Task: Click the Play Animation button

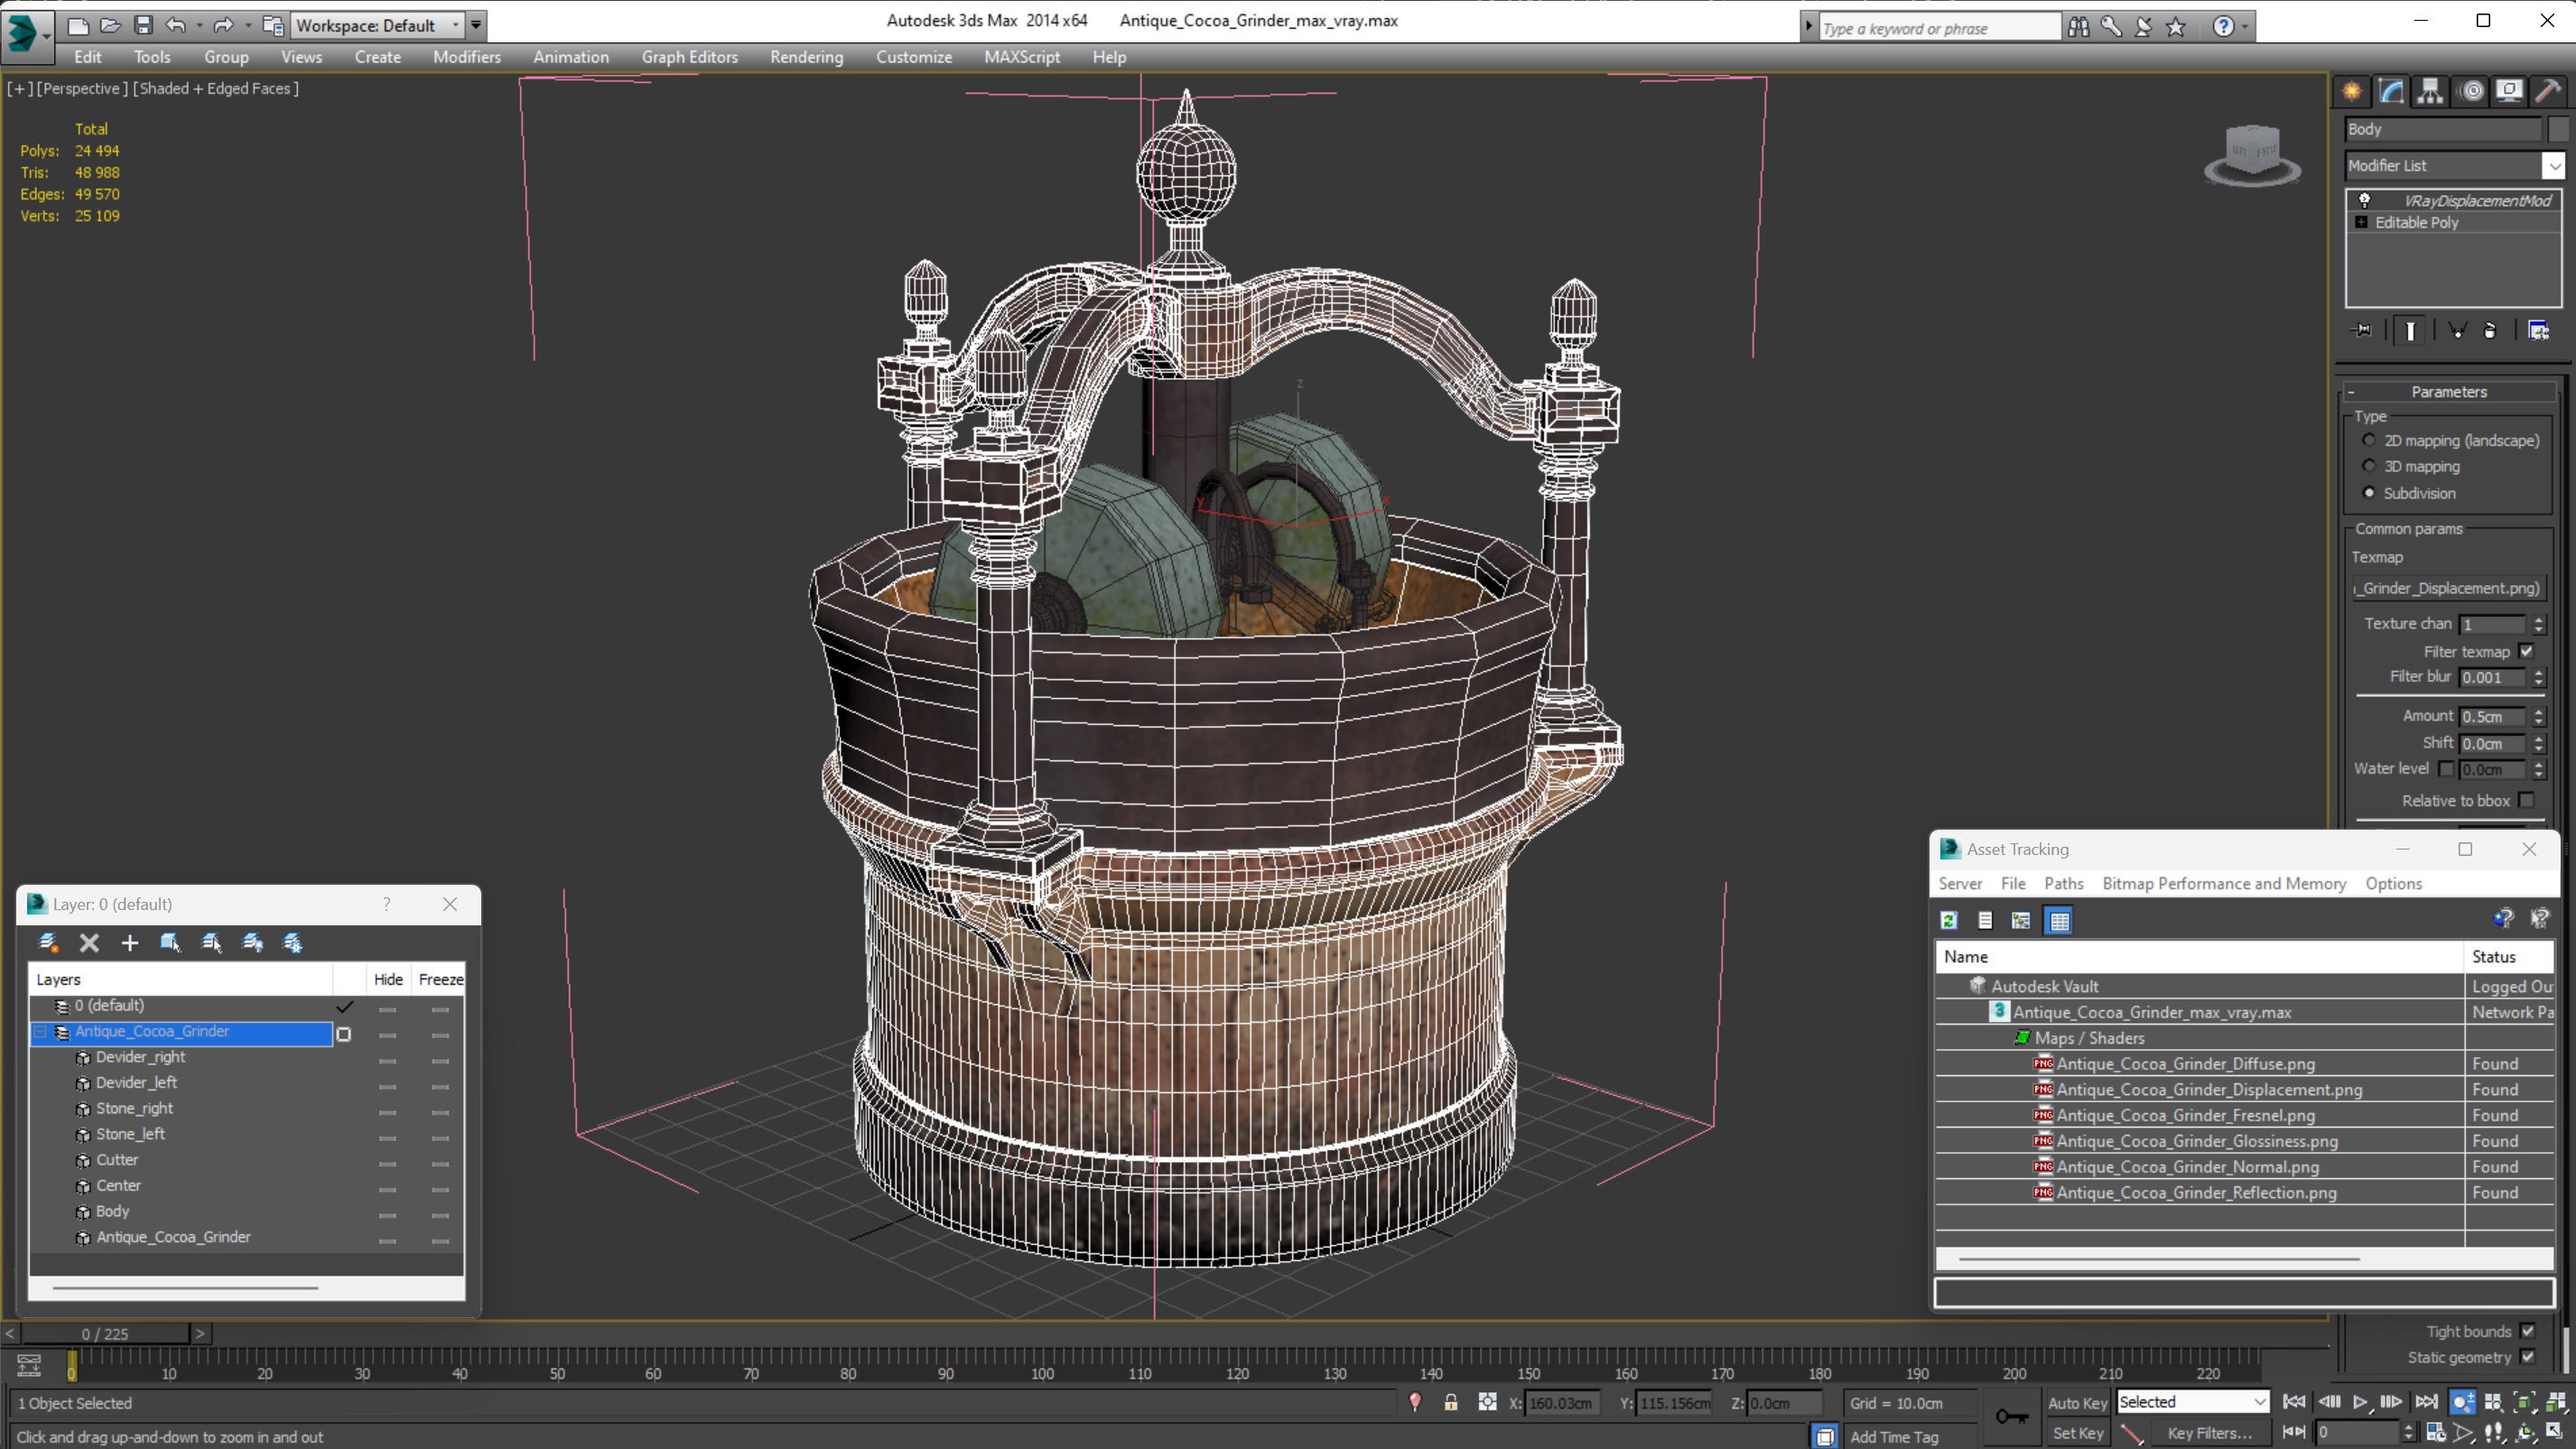Action: click(2360, 1402)
